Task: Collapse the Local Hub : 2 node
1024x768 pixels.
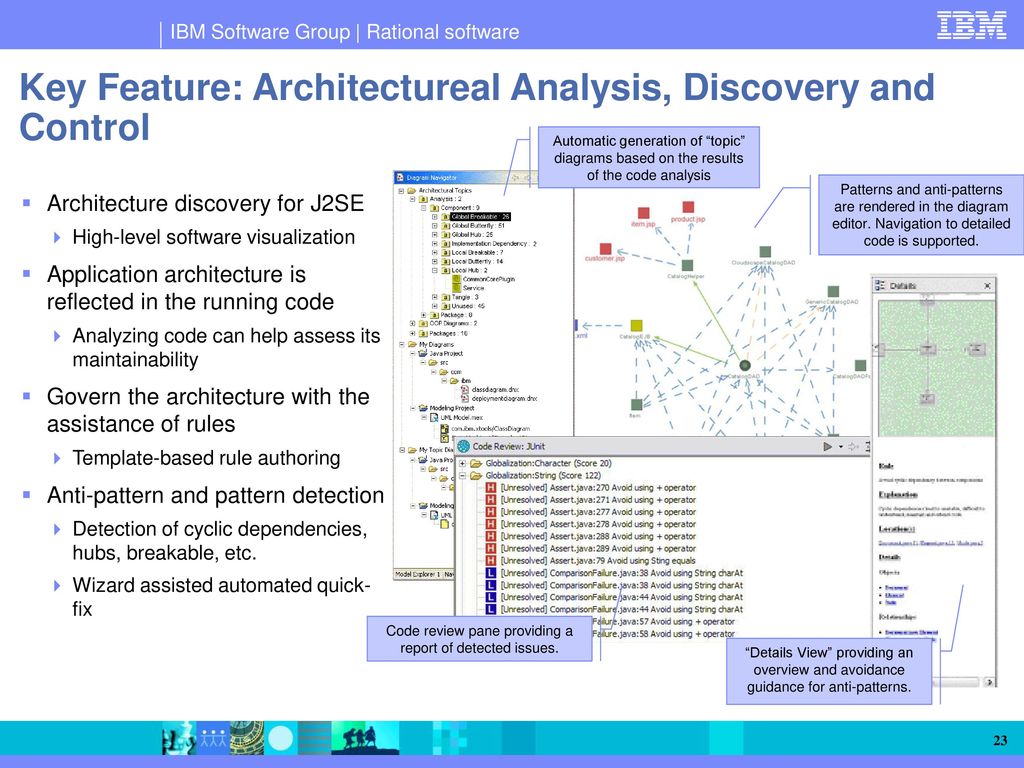Action: click(x=434, y=270)
